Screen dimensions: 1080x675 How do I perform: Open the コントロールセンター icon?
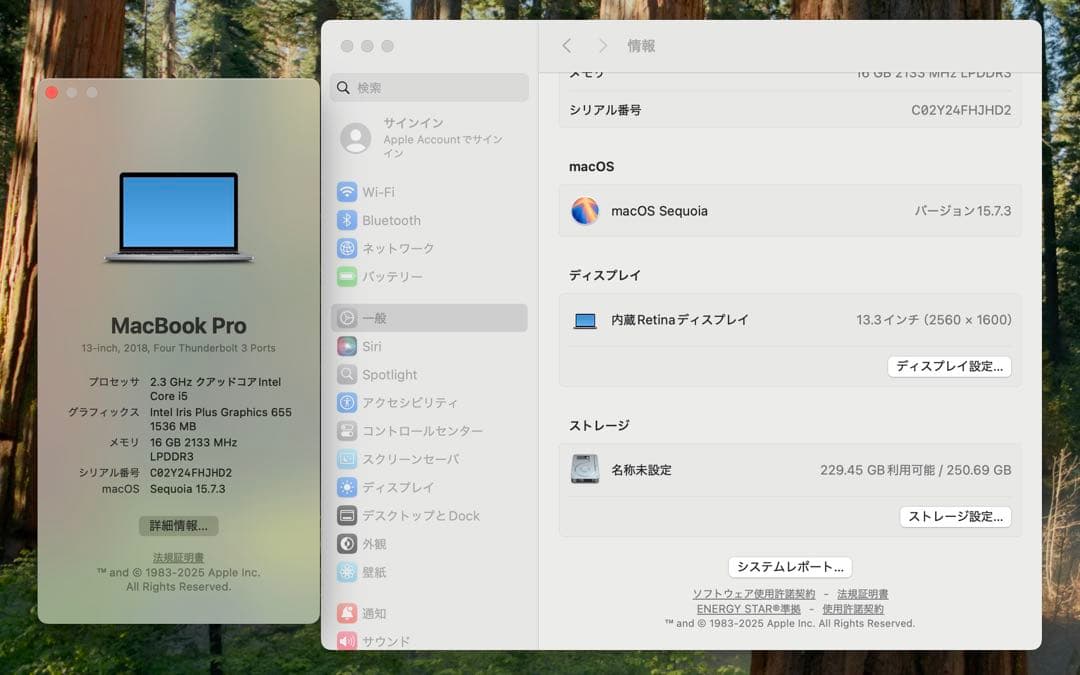coord(346,430)
